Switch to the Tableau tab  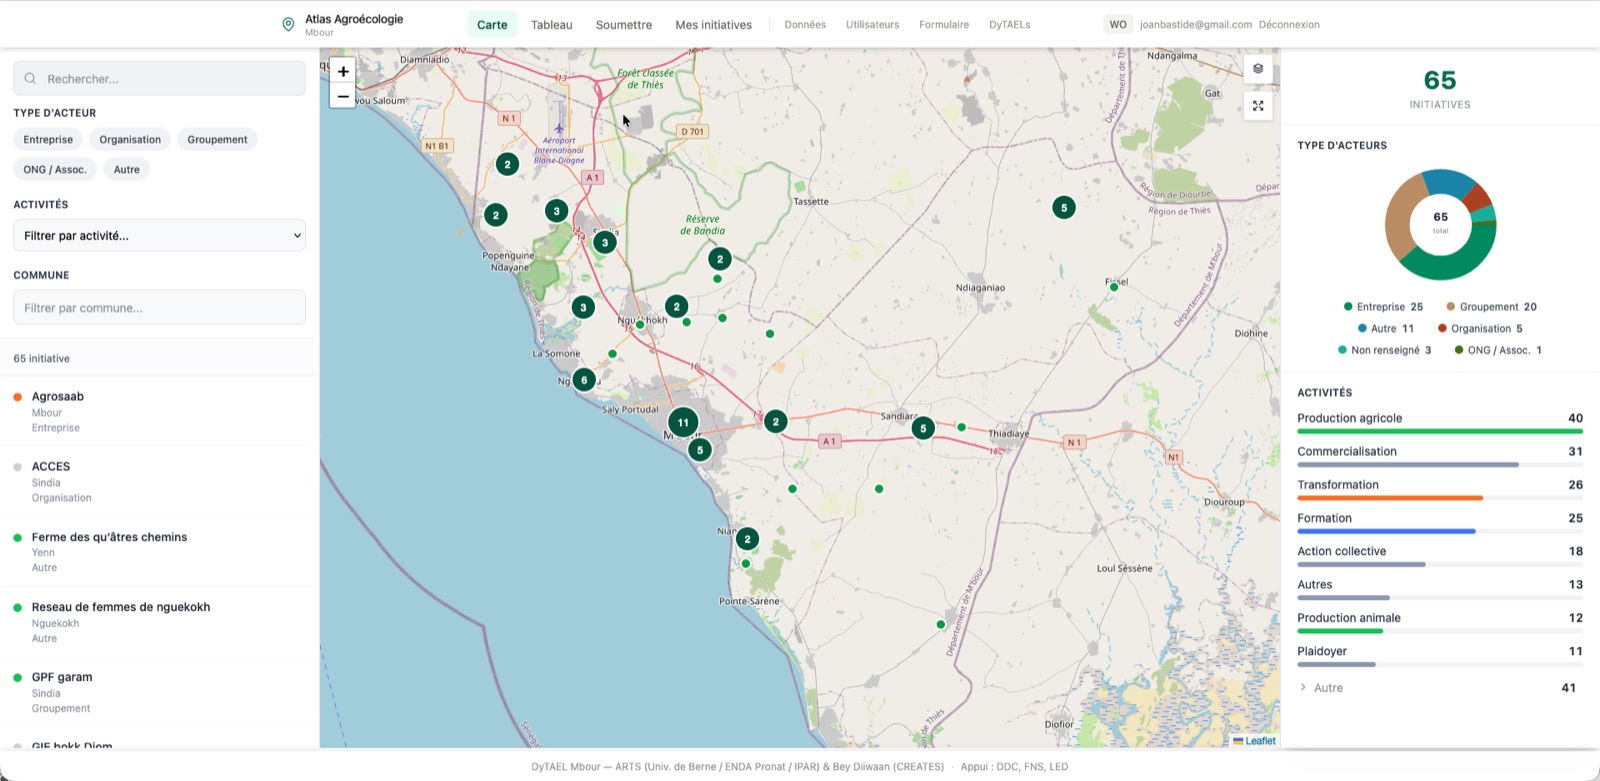552,25
